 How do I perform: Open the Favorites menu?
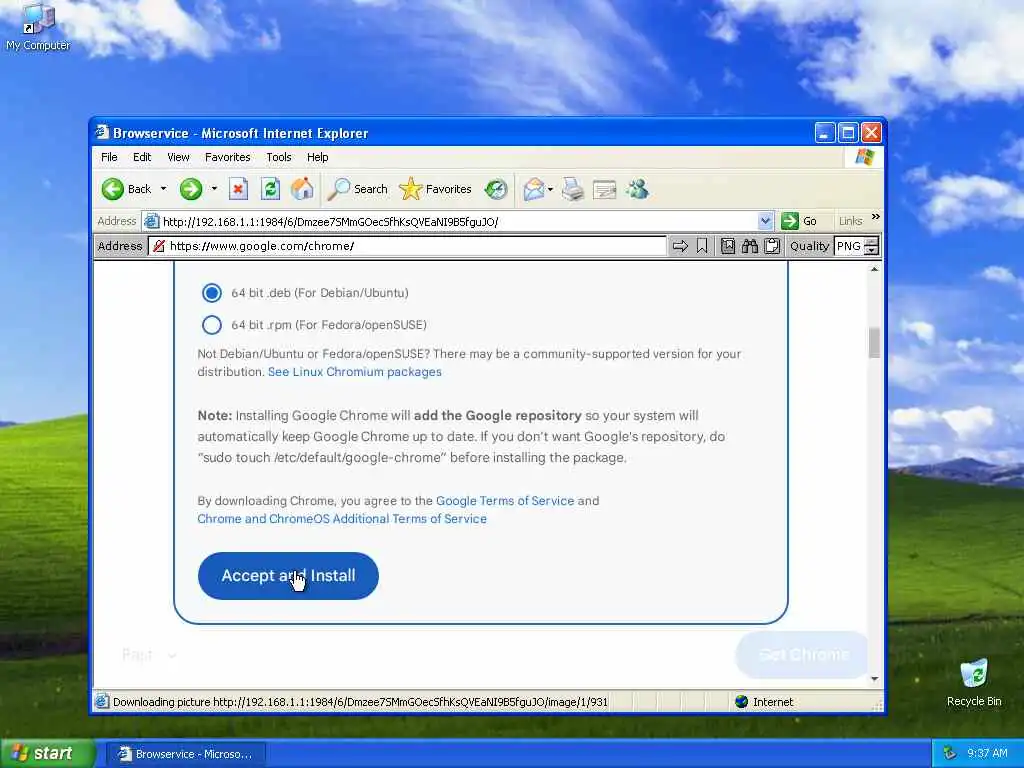tap(227, 157)
